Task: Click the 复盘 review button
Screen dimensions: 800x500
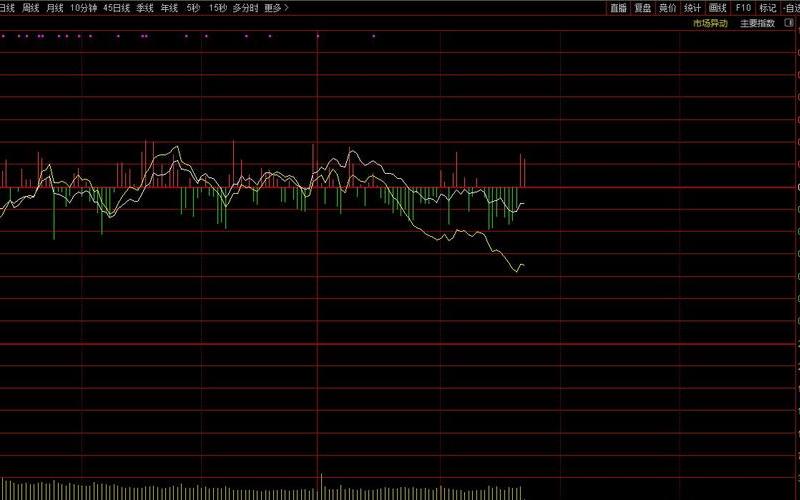Action: (642, 7)
